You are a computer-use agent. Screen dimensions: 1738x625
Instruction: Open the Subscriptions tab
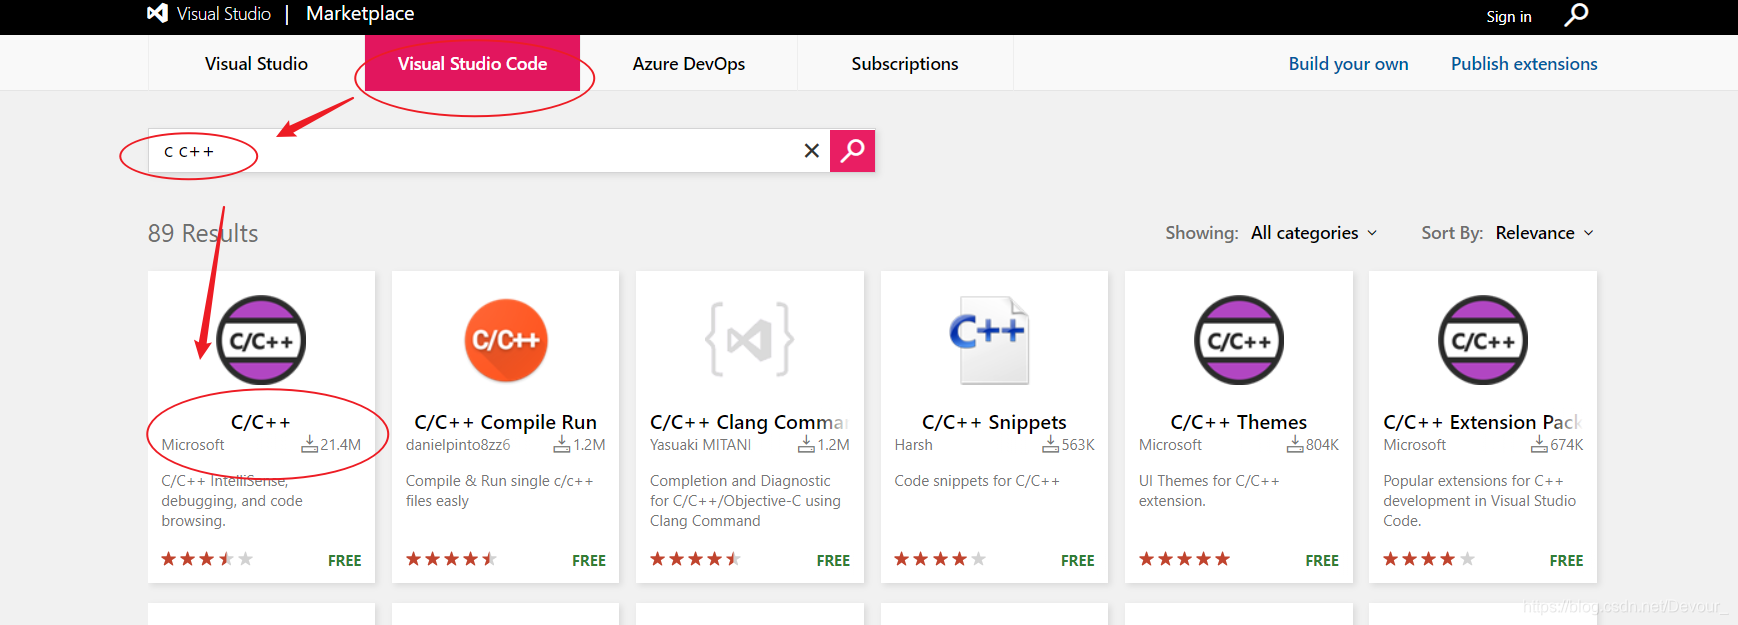905,63
